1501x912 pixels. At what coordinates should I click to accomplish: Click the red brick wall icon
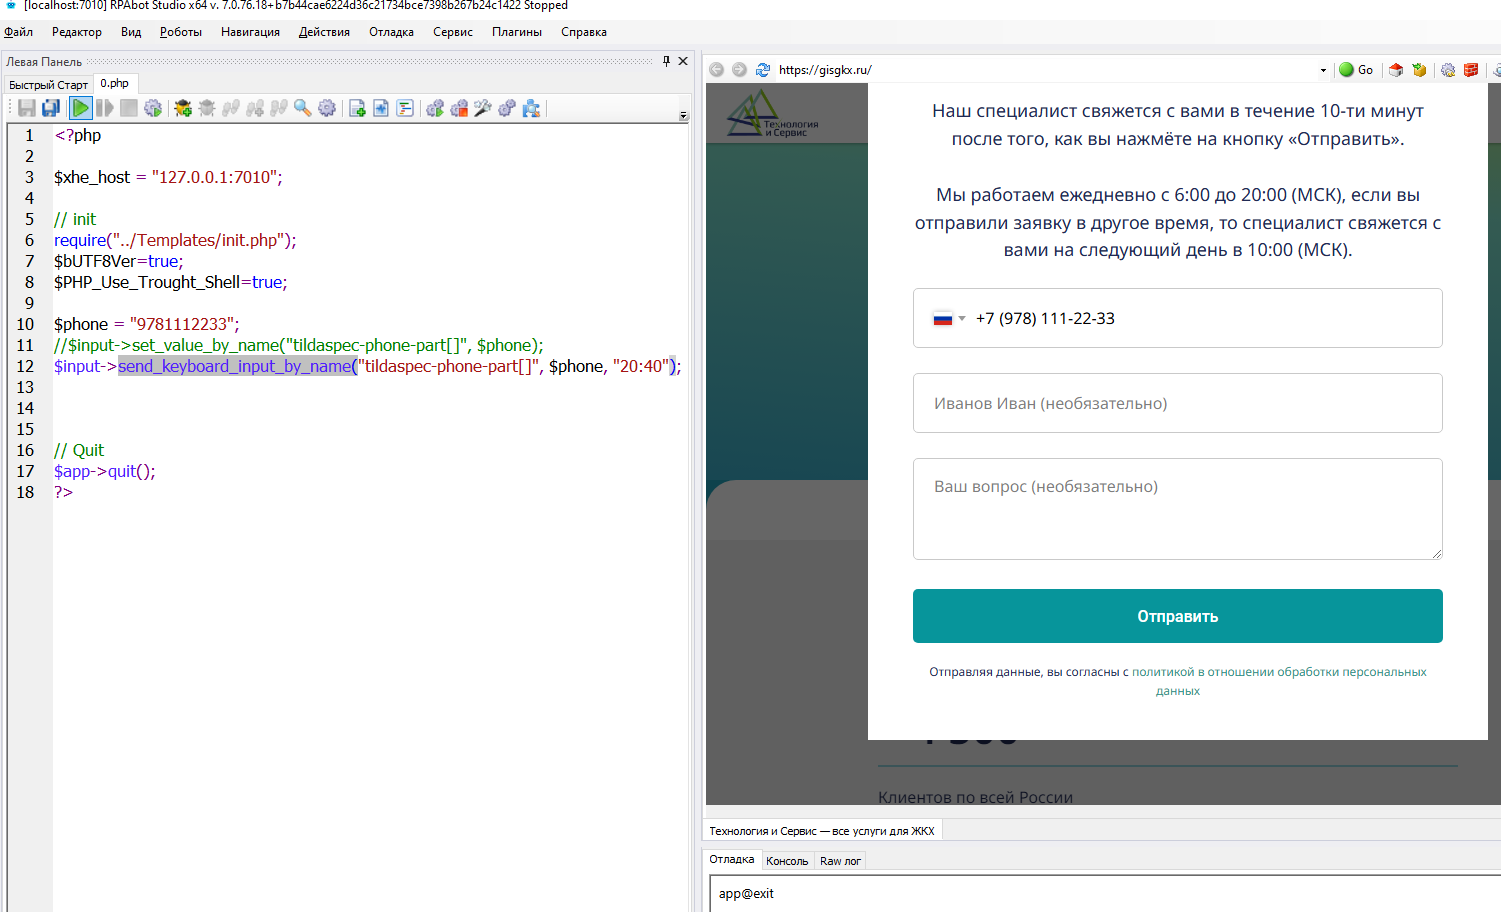[x=1471, y=70]
